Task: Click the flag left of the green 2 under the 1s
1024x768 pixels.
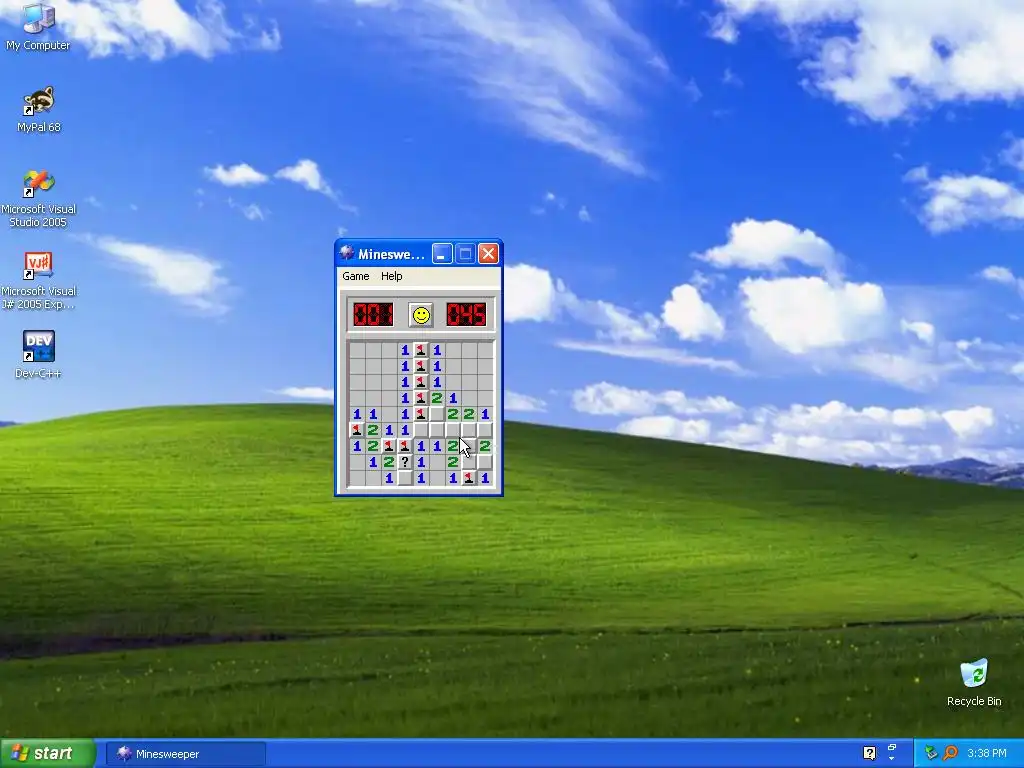Action: (x=421, y=398)
